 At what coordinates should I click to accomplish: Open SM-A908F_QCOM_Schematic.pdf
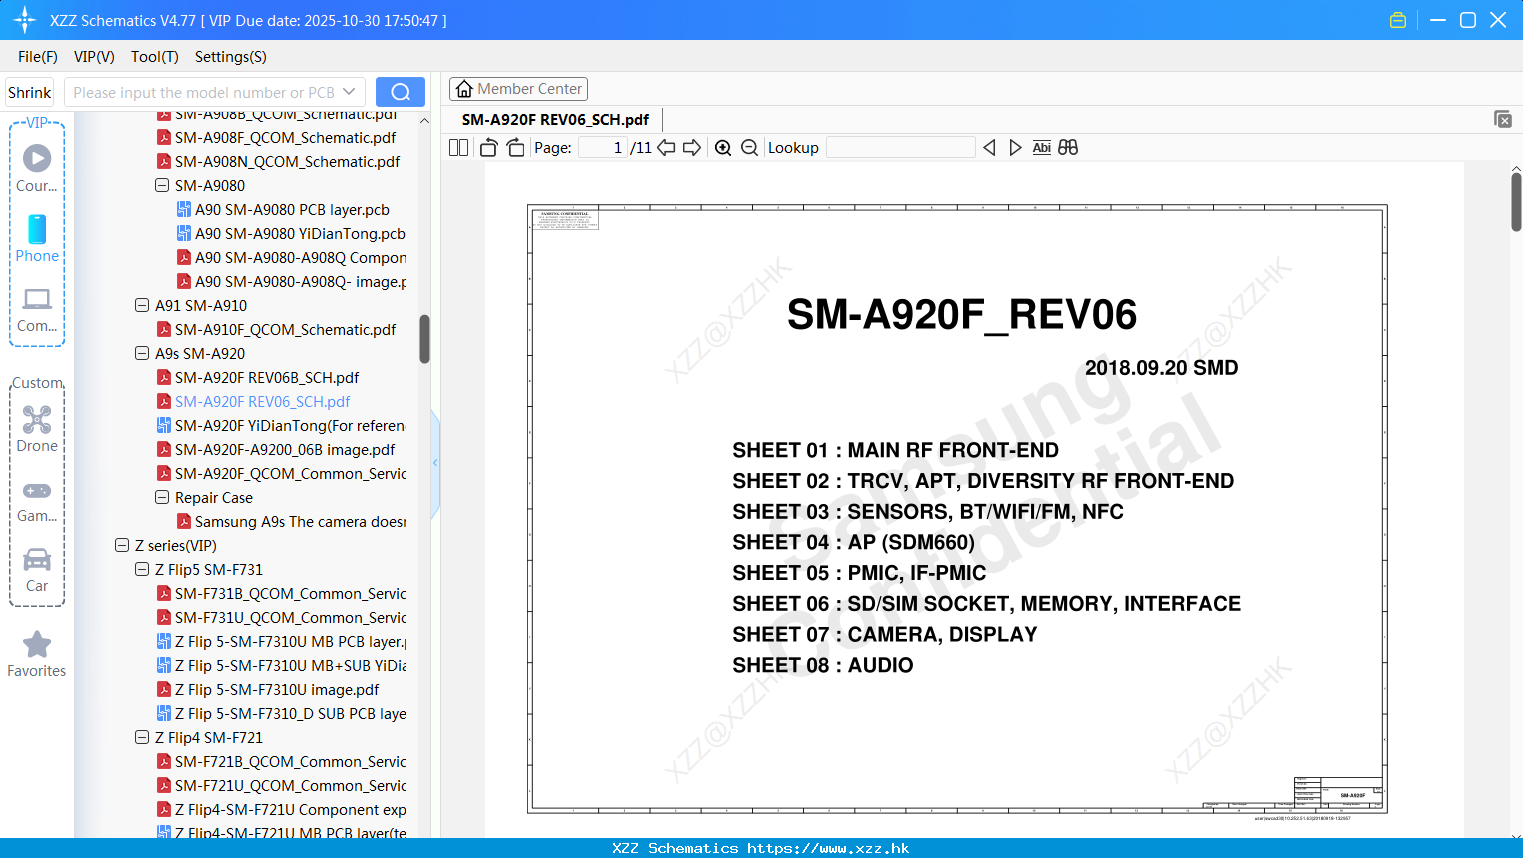click(285, 137)
